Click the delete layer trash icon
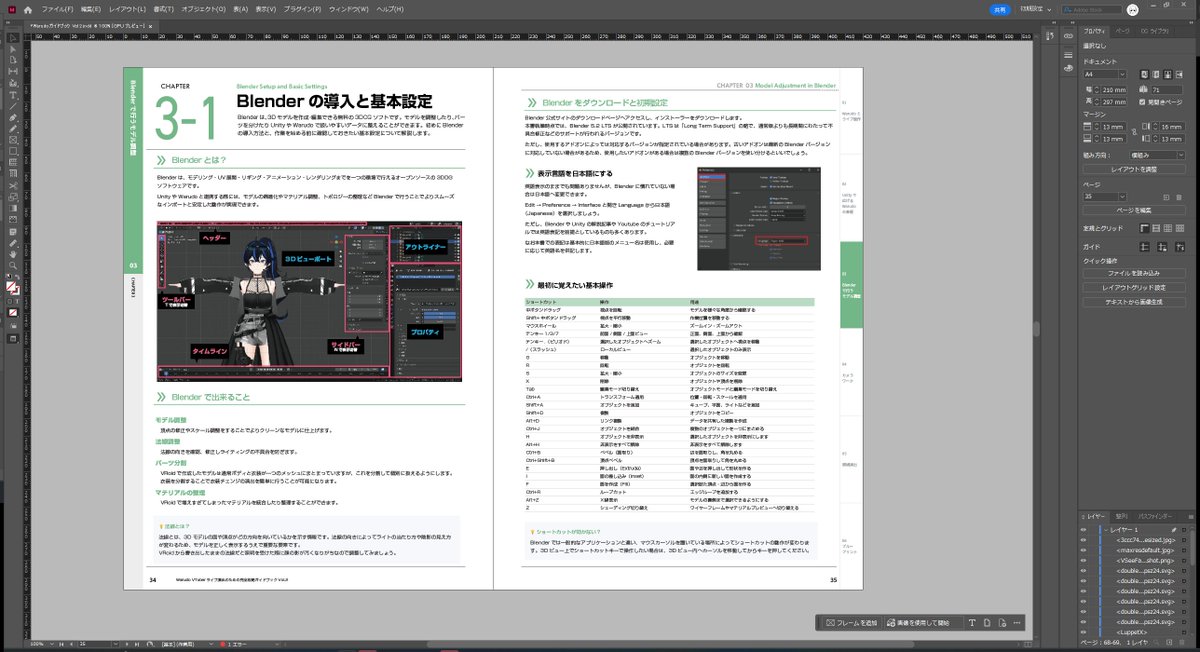Image resolution: width=1200 pixels, height=652 pixels. [1182, 642]
